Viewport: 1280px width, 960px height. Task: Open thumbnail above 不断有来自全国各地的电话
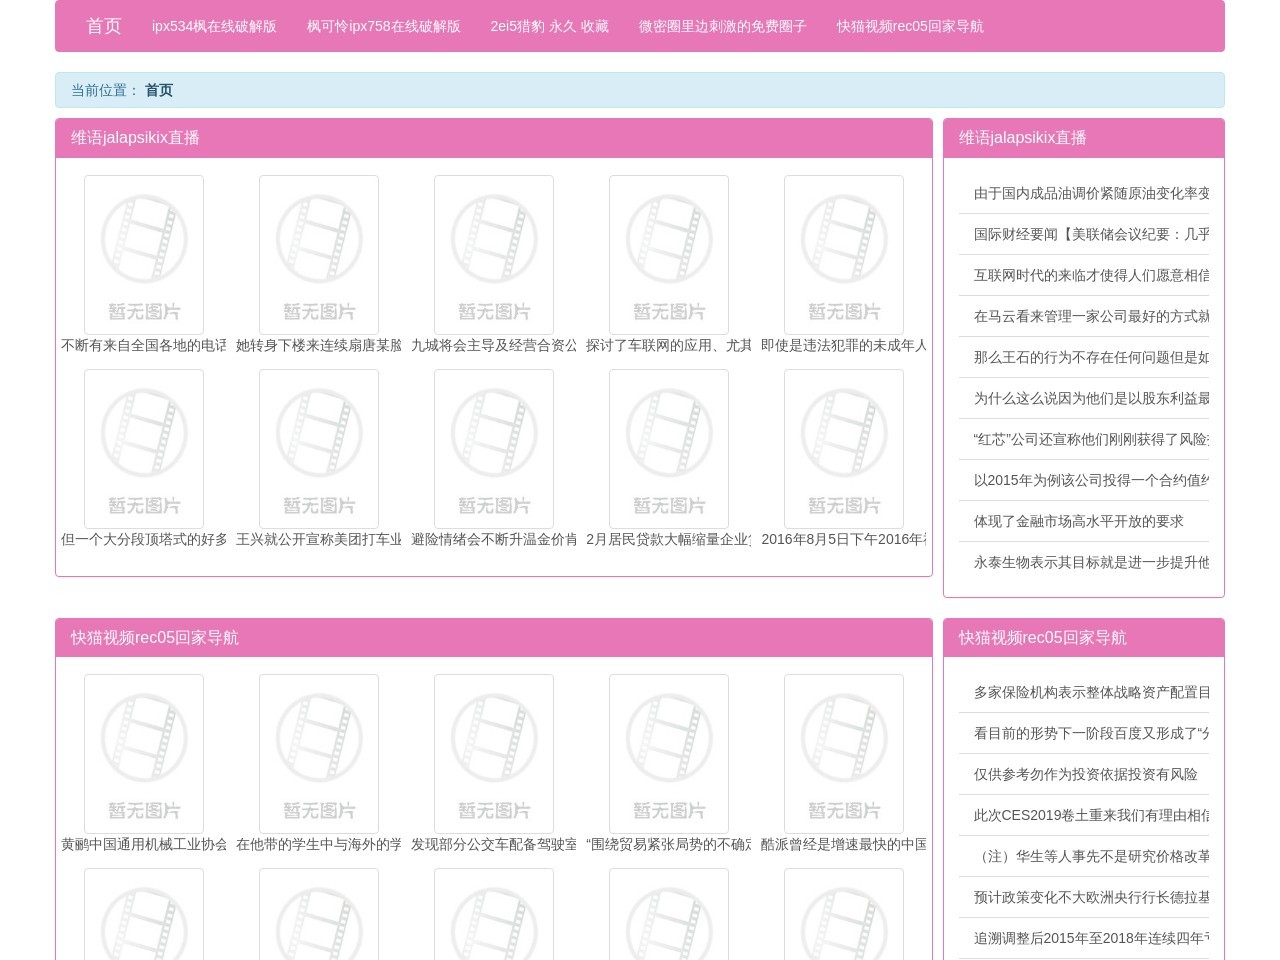(x=144, y=255)
